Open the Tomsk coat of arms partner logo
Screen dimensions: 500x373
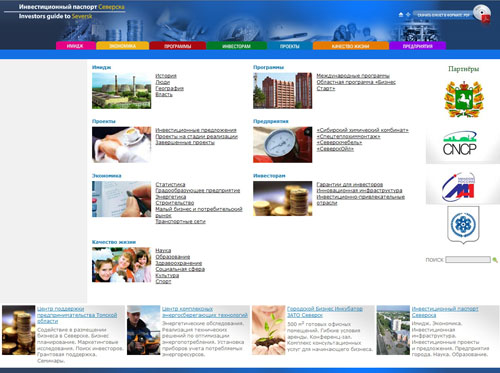(464, 99)
